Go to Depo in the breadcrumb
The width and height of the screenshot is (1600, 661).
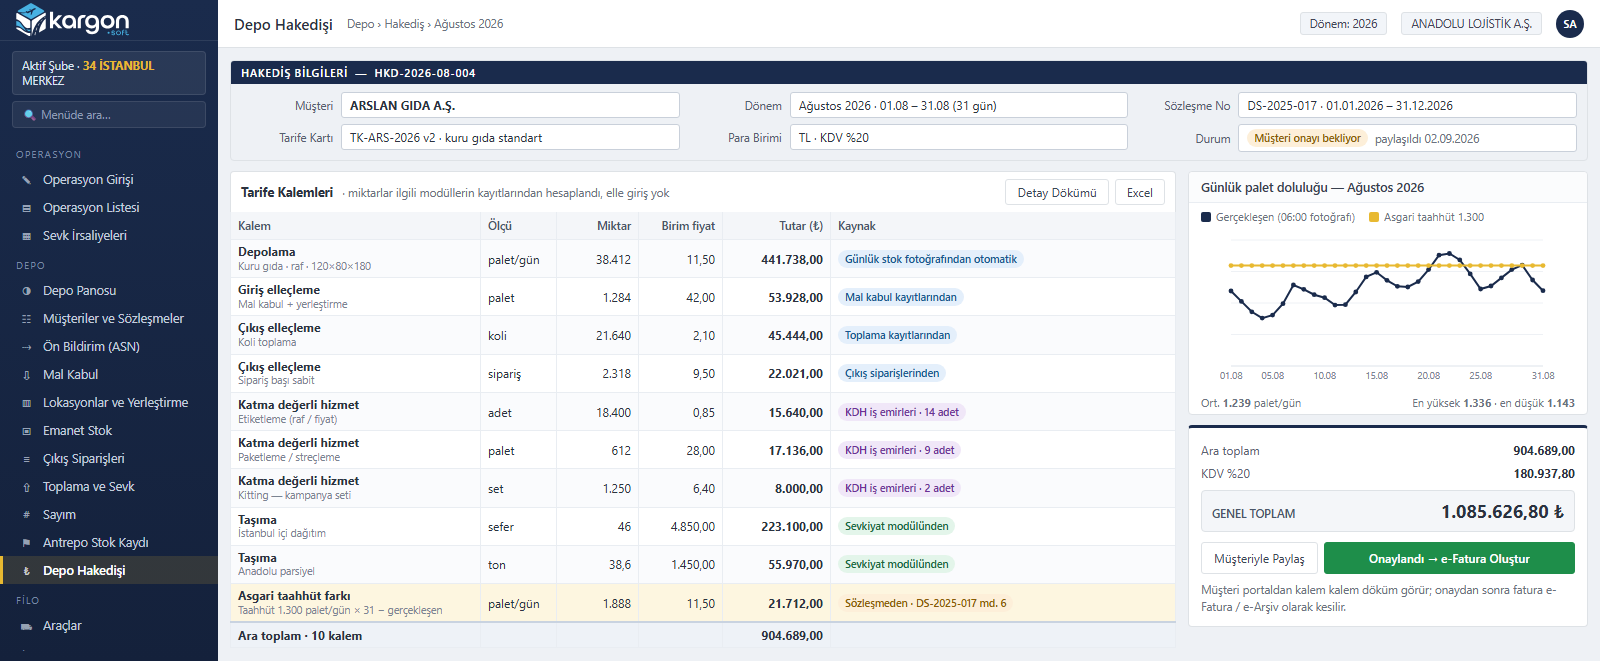[360, 24]
